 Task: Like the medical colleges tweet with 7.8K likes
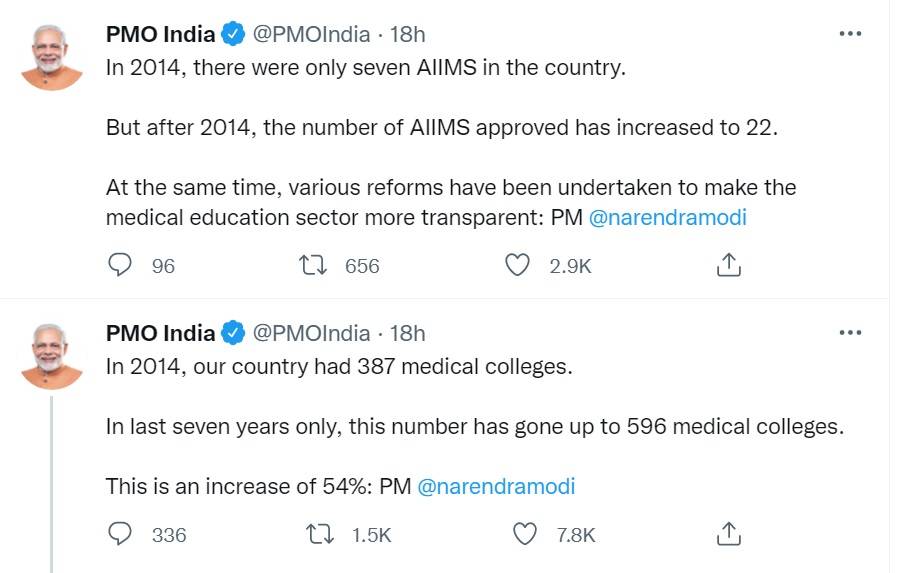(x=524, y=534)
